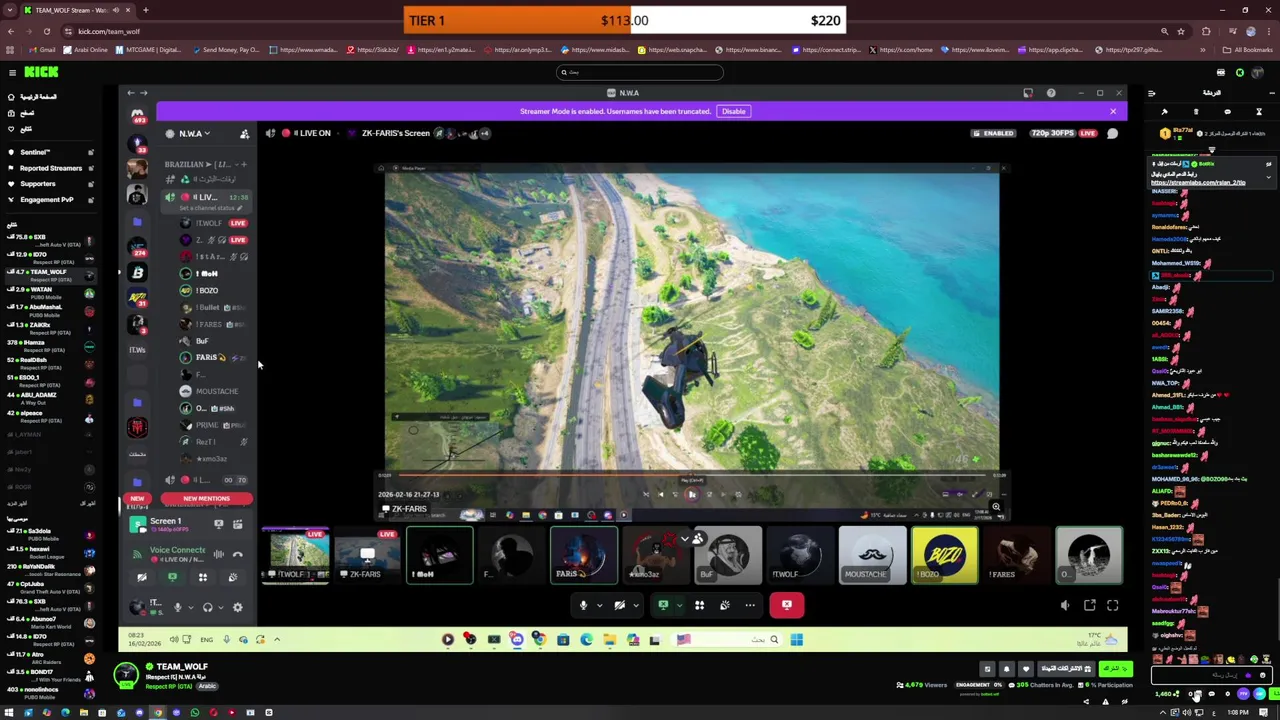This screenshot has height=720, width=1280.
Task: Pop out the Discord stream window
Action: click(x=1090, y=605)
